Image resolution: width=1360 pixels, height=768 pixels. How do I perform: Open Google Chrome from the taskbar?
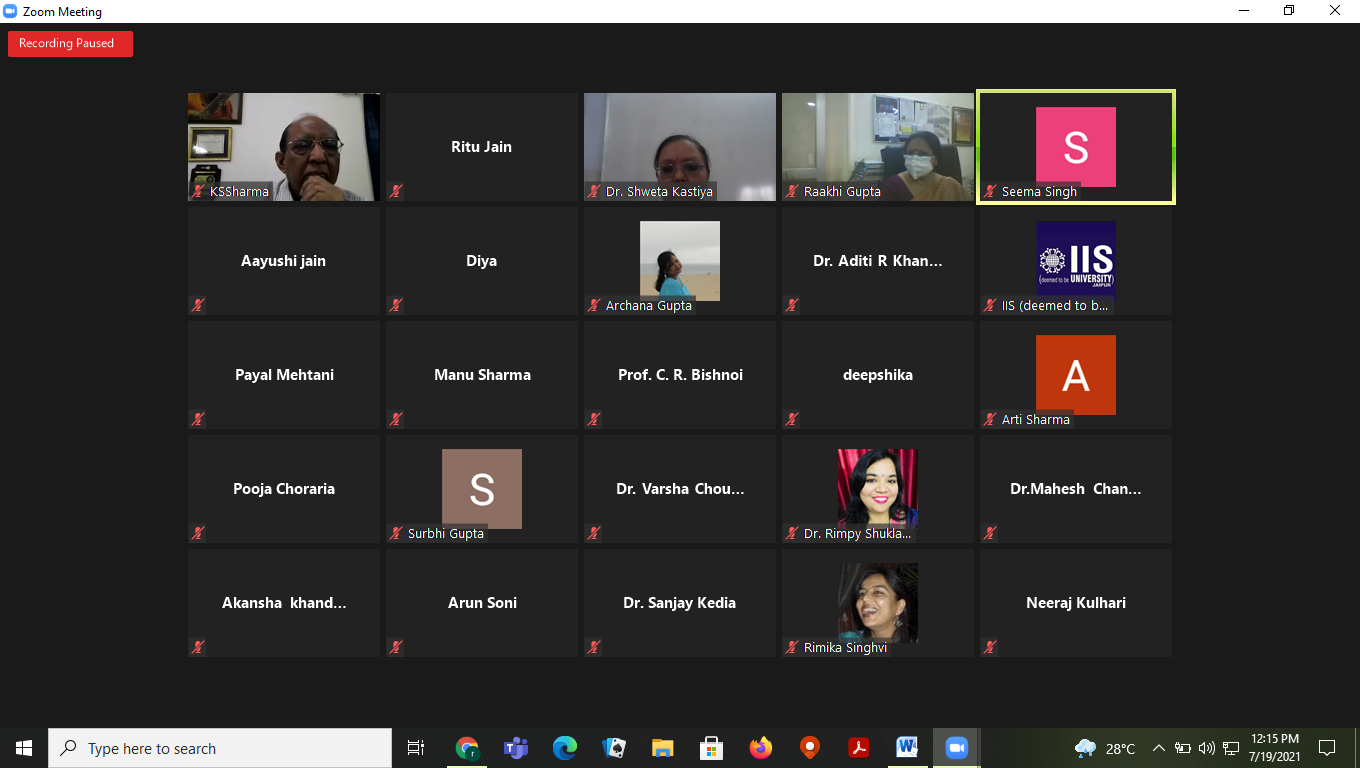tap(467, 748)
